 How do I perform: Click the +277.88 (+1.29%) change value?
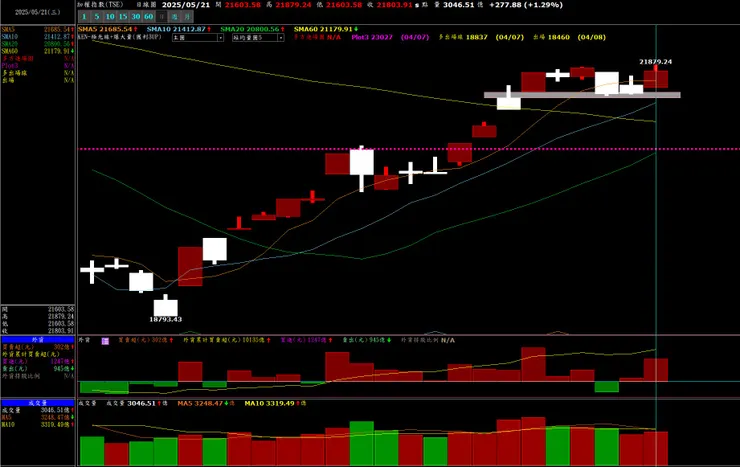coord(526,5)
